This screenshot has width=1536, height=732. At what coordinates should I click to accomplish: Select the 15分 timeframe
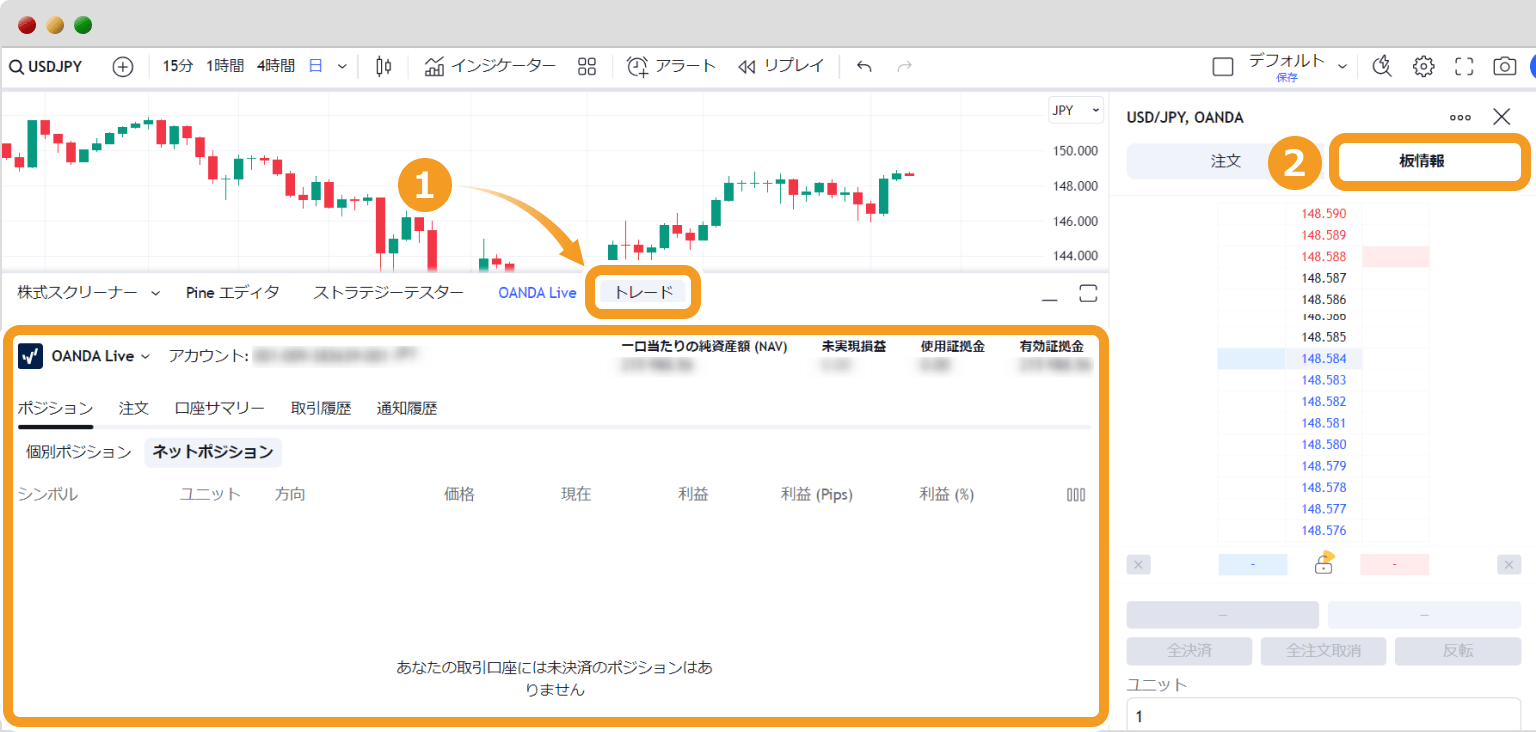(177, 66)
